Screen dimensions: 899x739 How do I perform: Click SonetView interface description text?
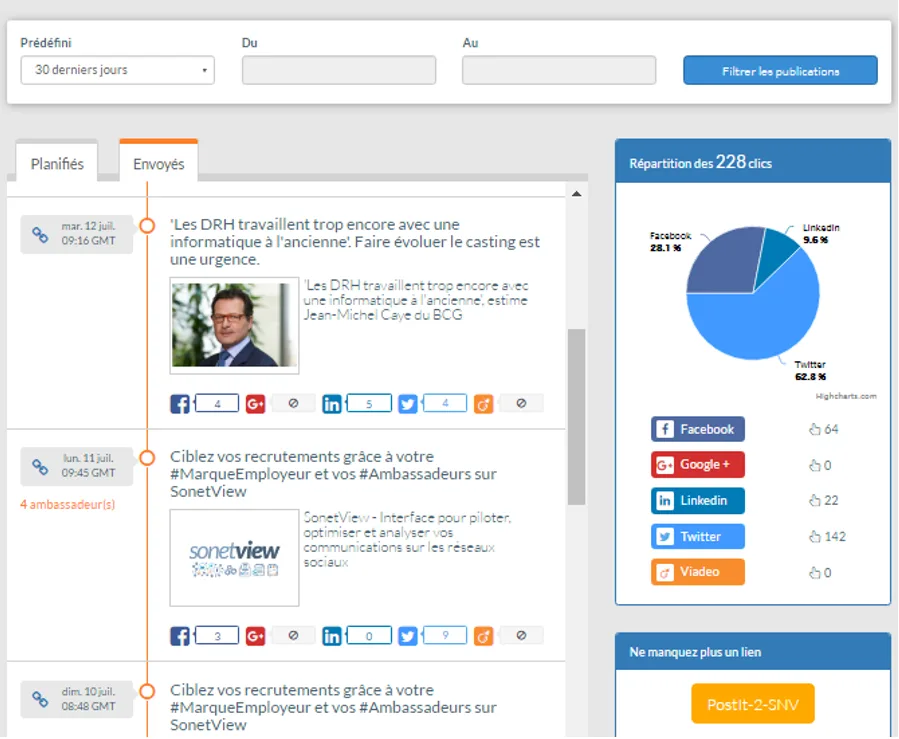tap(407, 539)
